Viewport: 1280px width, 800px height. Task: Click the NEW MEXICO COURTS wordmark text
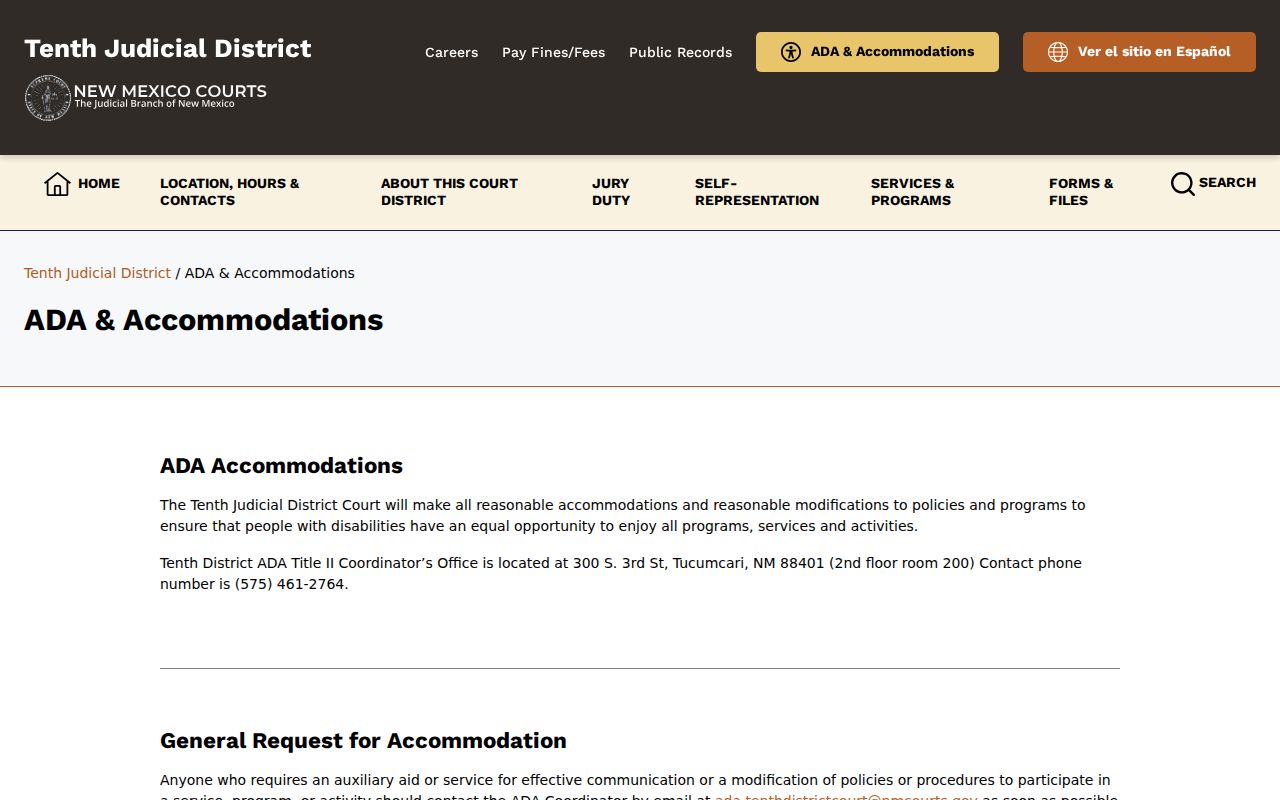pyautogui.click(x=170, y=91)
